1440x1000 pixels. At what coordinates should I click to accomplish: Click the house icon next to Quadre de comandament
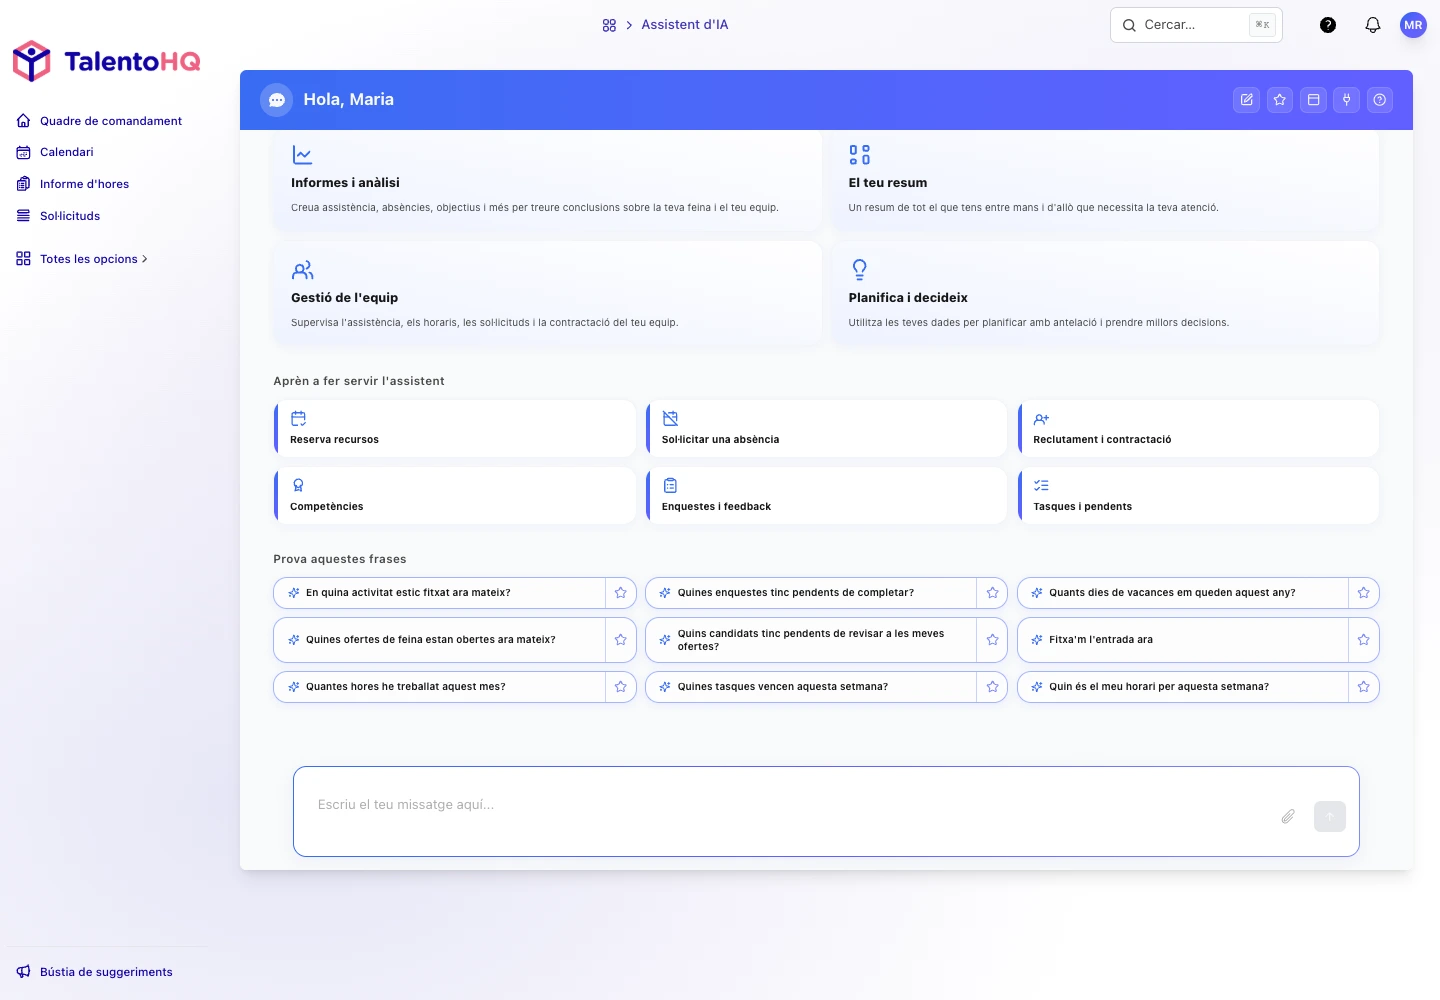(23, 121)
